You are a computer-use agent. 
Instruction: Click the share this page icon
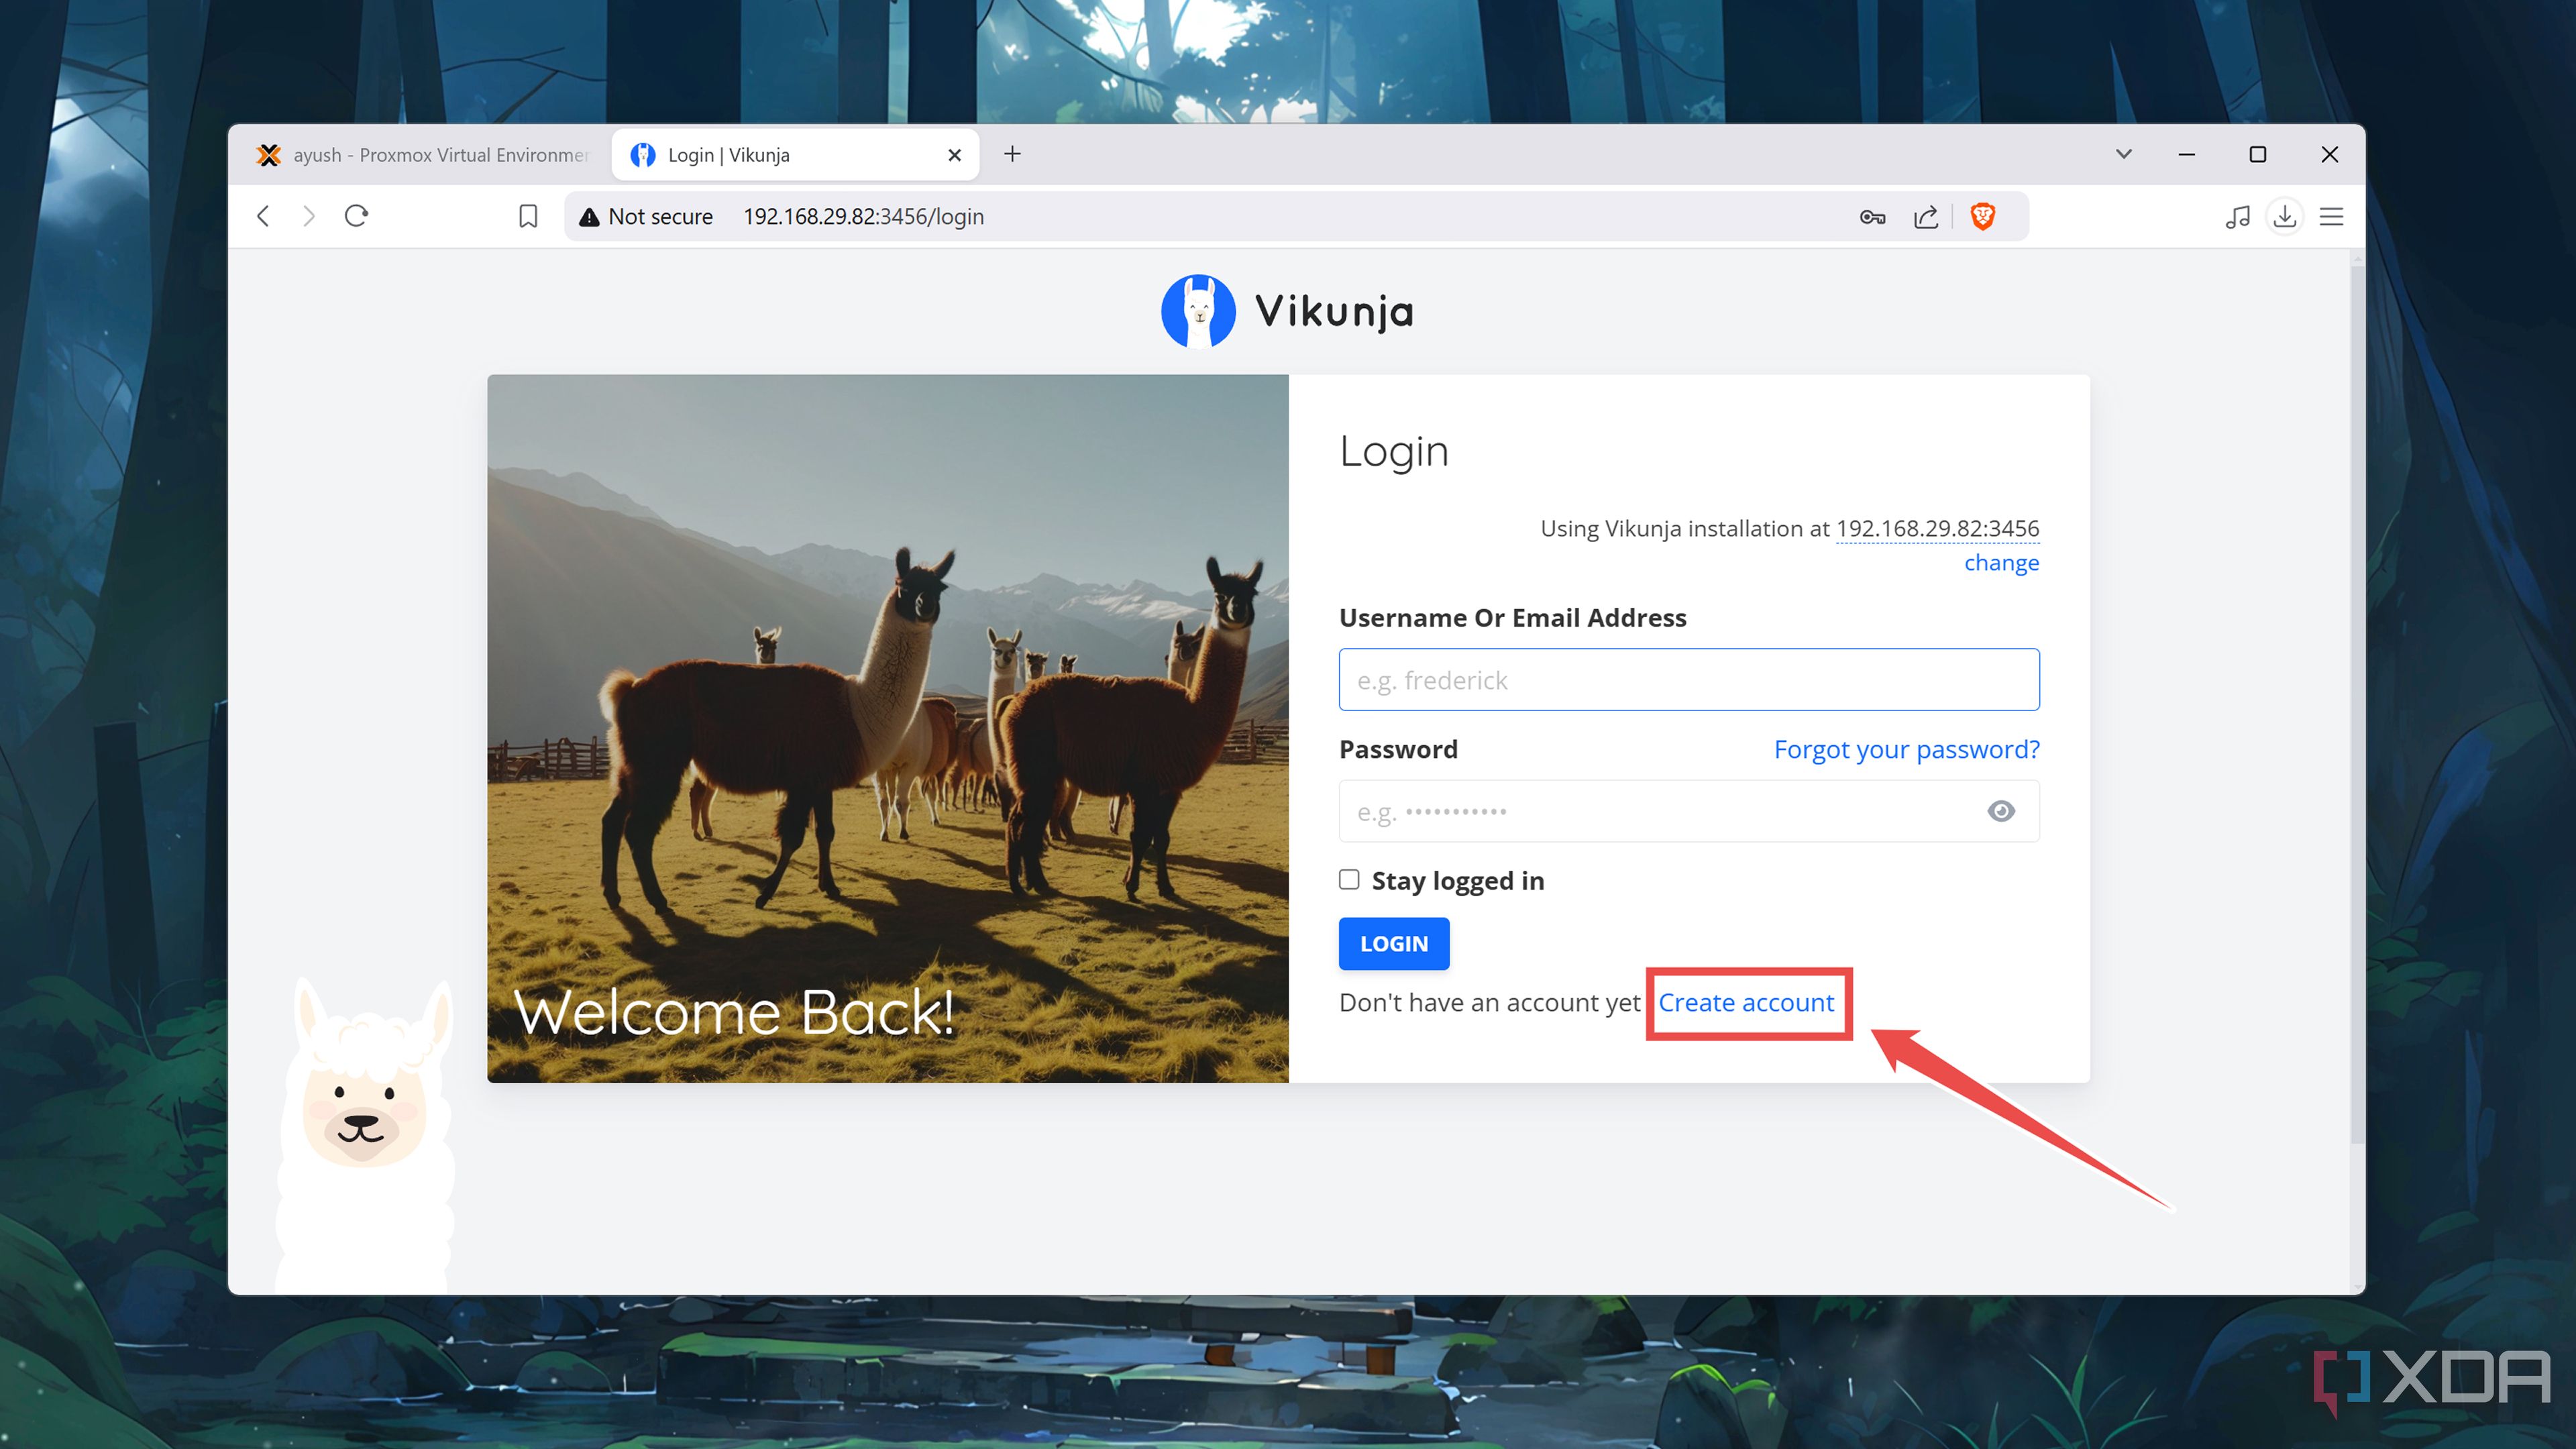(x=1926, y=216)
